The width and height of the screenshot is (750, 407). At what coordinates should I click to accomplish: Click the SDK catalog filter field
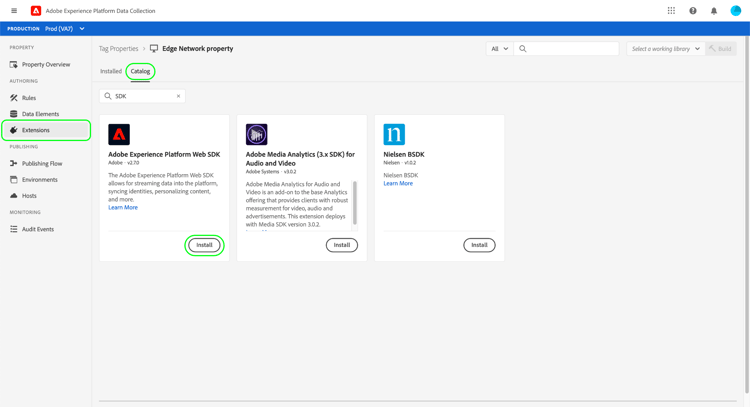click(142, 96)
